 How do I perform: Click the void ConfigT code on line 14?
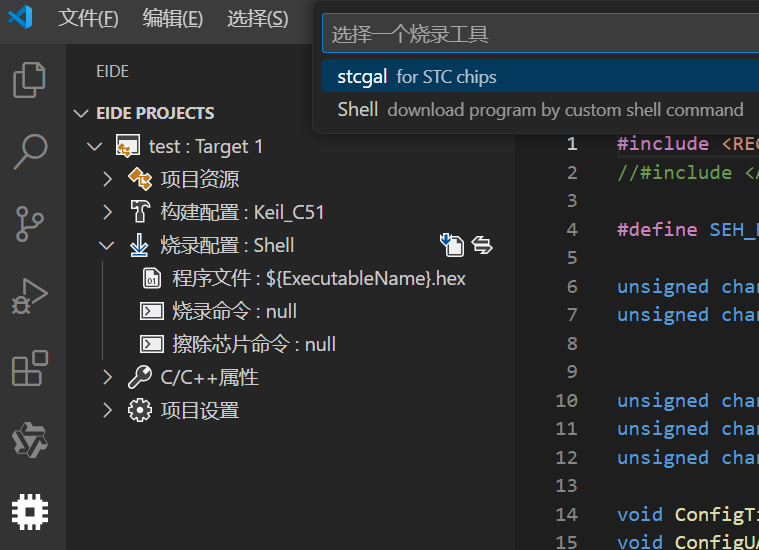click(688, 514)
